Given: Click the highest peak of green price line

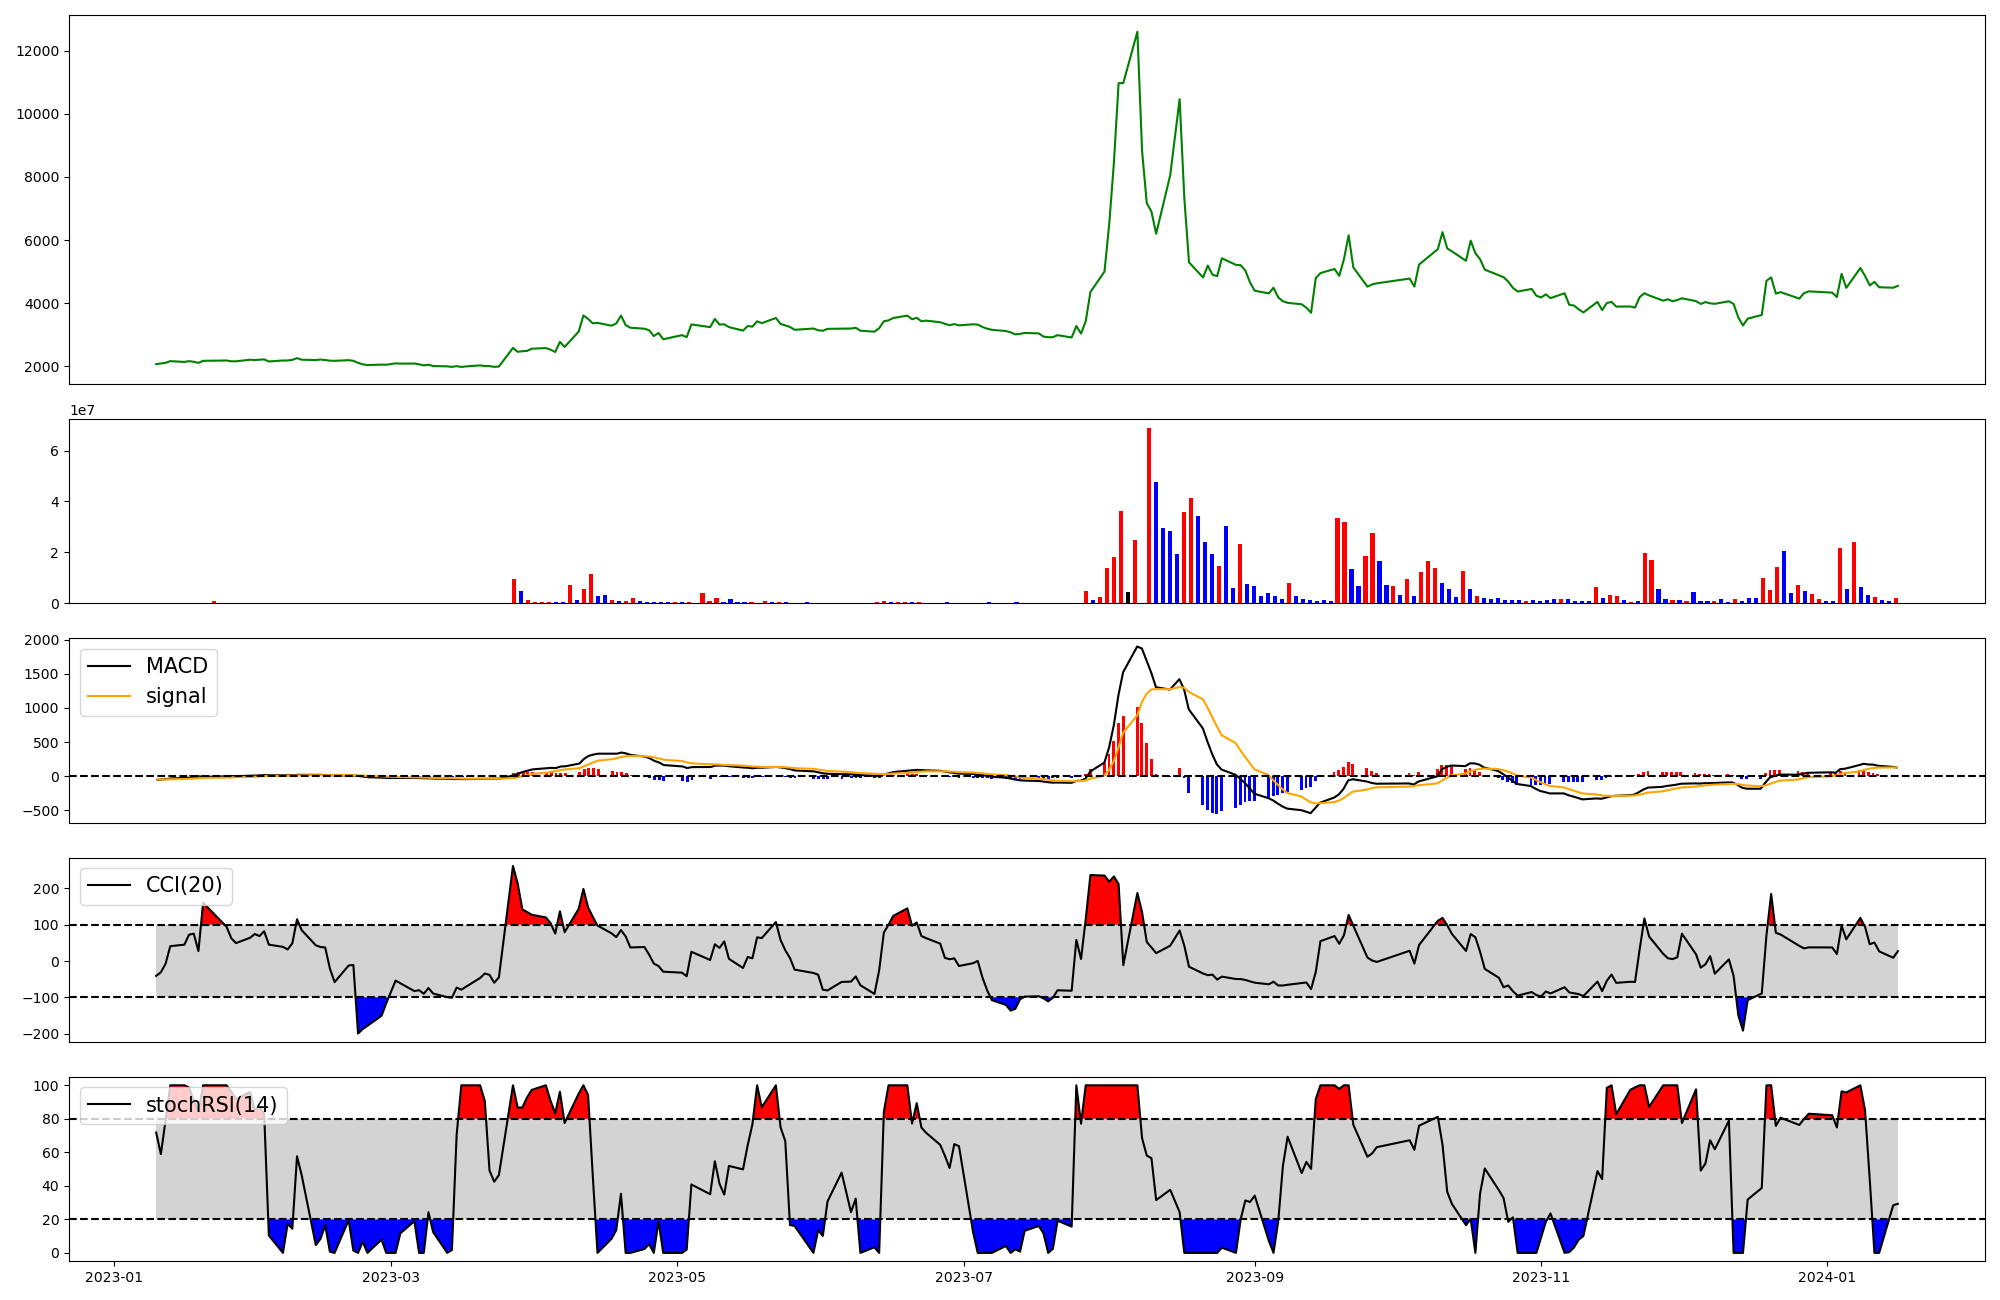Looking at the screenshot, I should point(1137,32).
